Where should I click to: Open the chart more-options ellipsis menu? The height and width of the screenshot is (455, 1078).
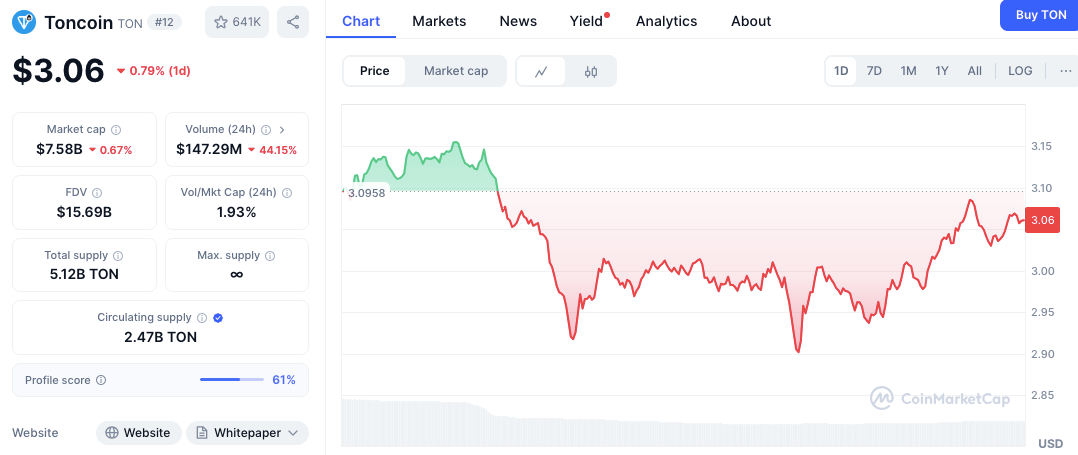coord(1065,71)
